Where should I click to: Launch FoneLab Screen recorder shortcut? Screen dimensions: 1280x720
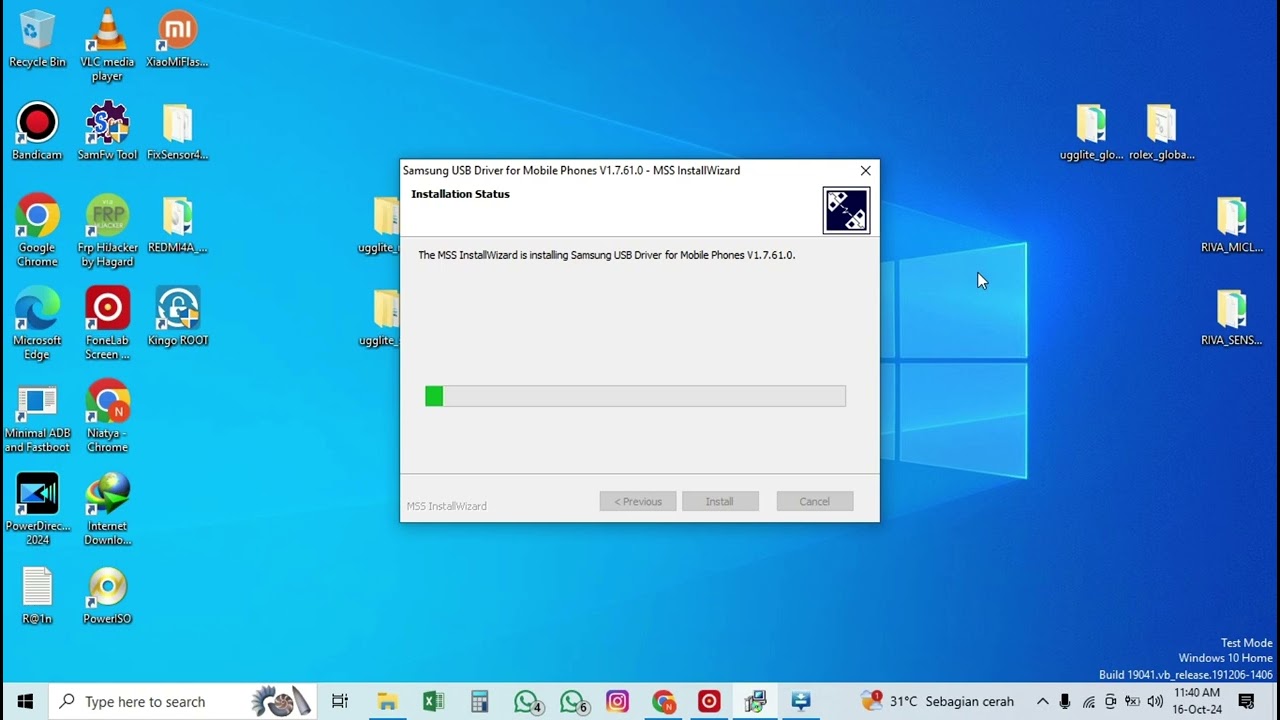tap(107, 324)
